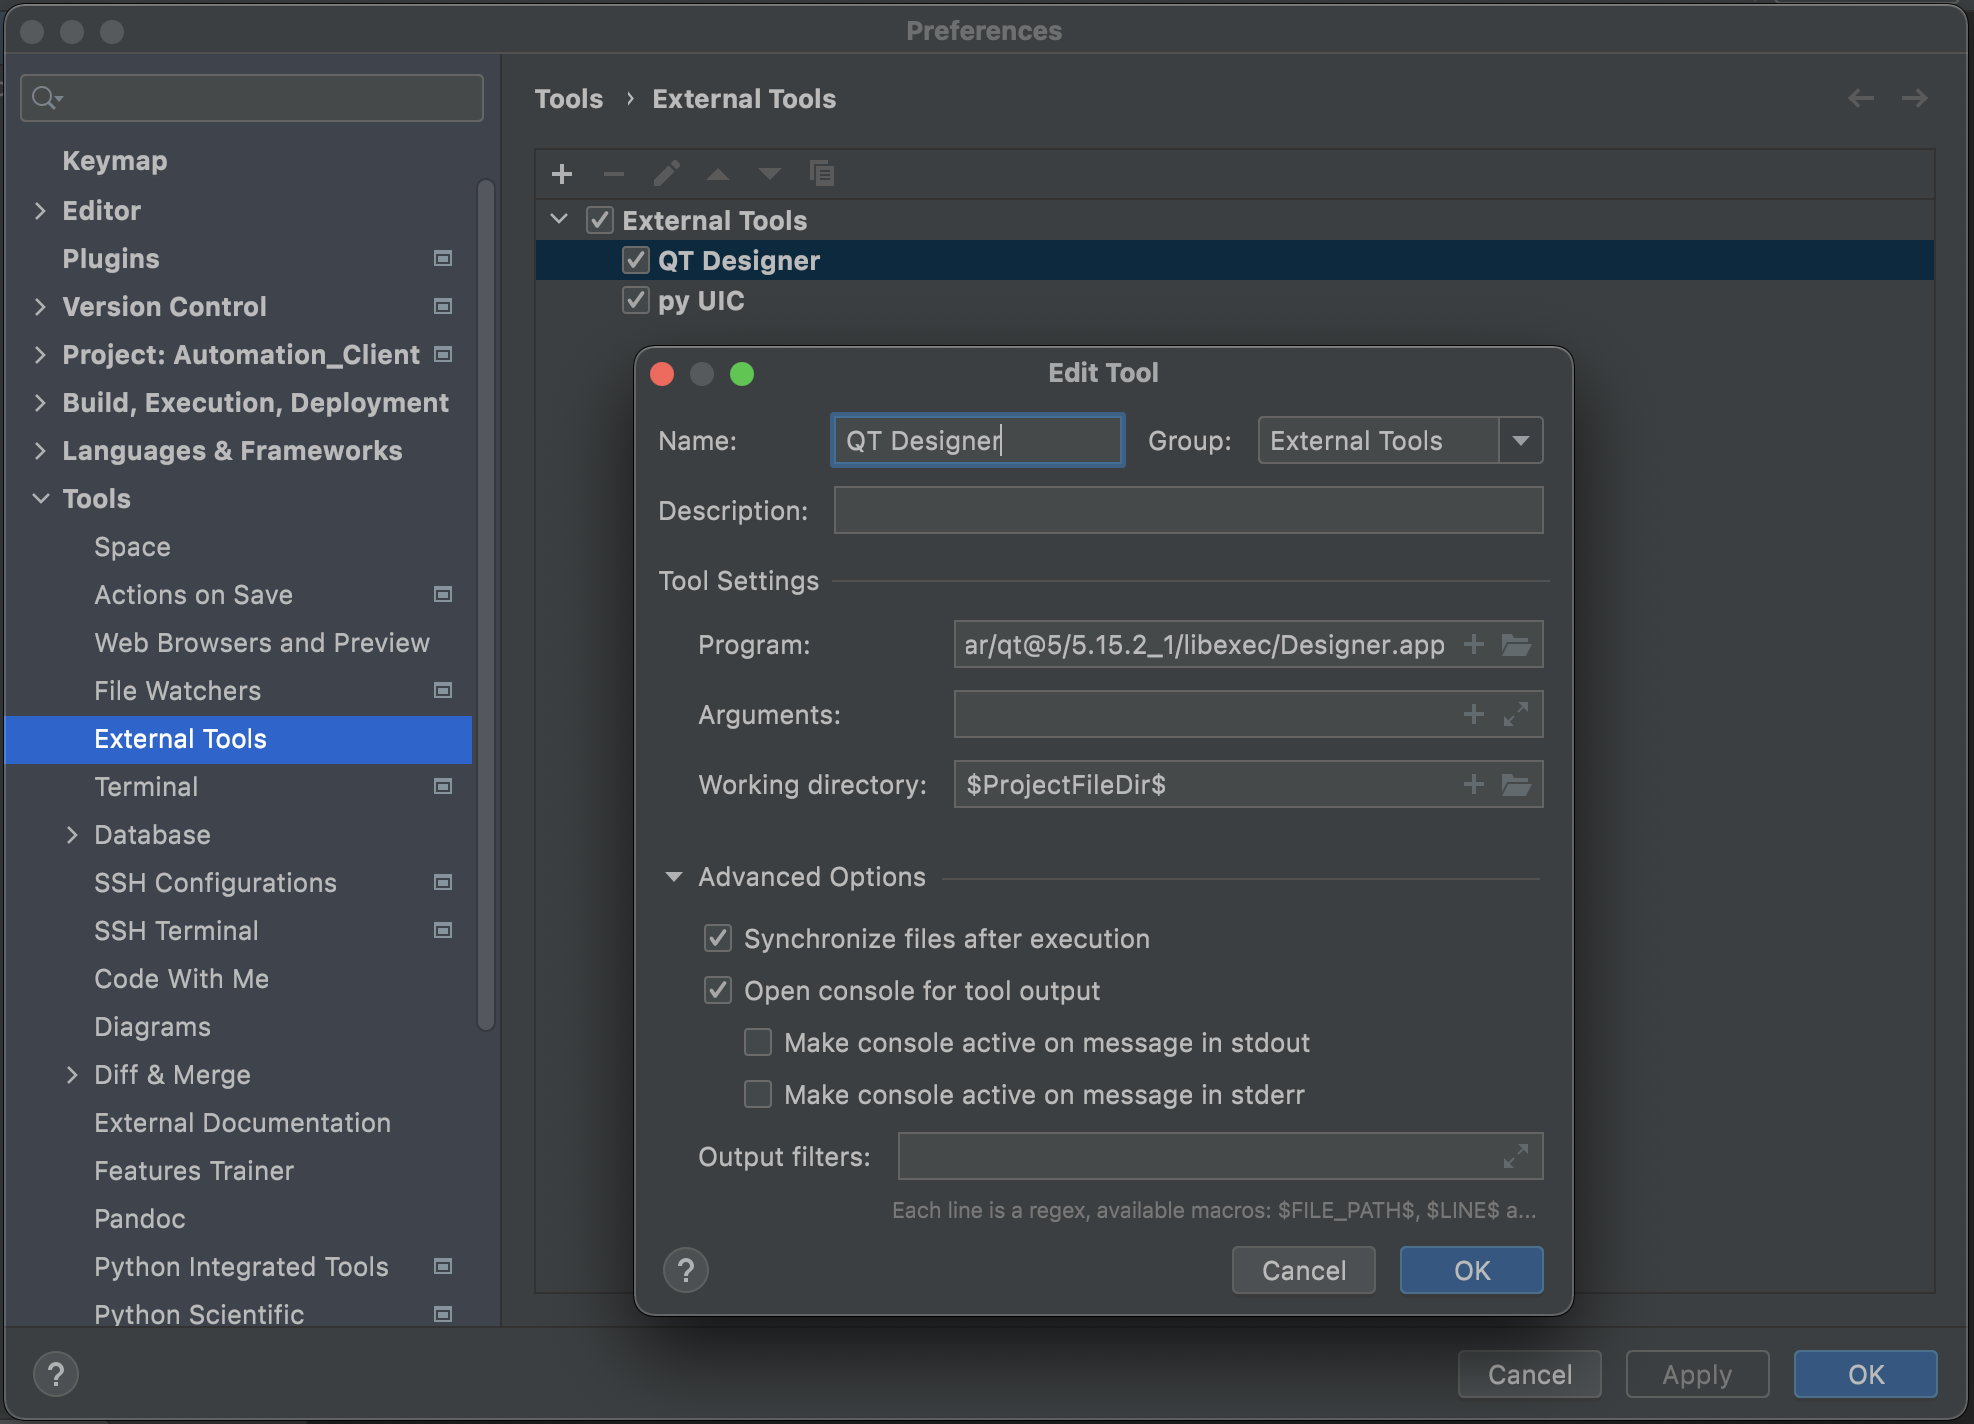1974x1424 pixels.
Task: Click project-level icon next to File Watchers
Action: pyautogui.click(x=443, y=690)
